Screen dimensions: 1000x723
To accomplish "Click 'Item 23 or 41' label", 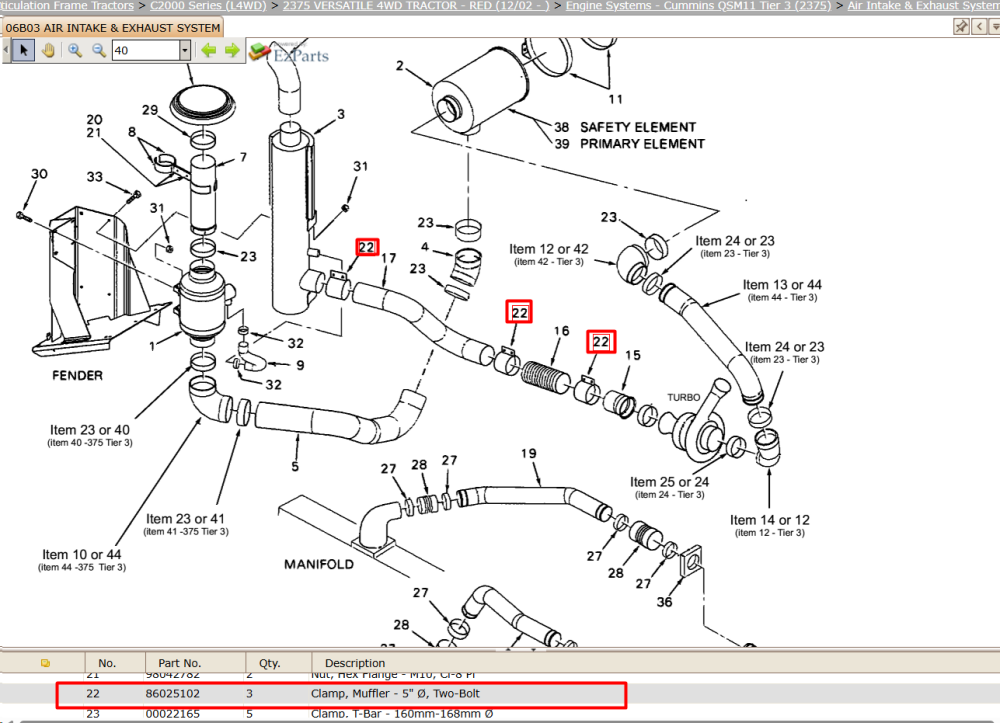I will click(x=185, y=519).
